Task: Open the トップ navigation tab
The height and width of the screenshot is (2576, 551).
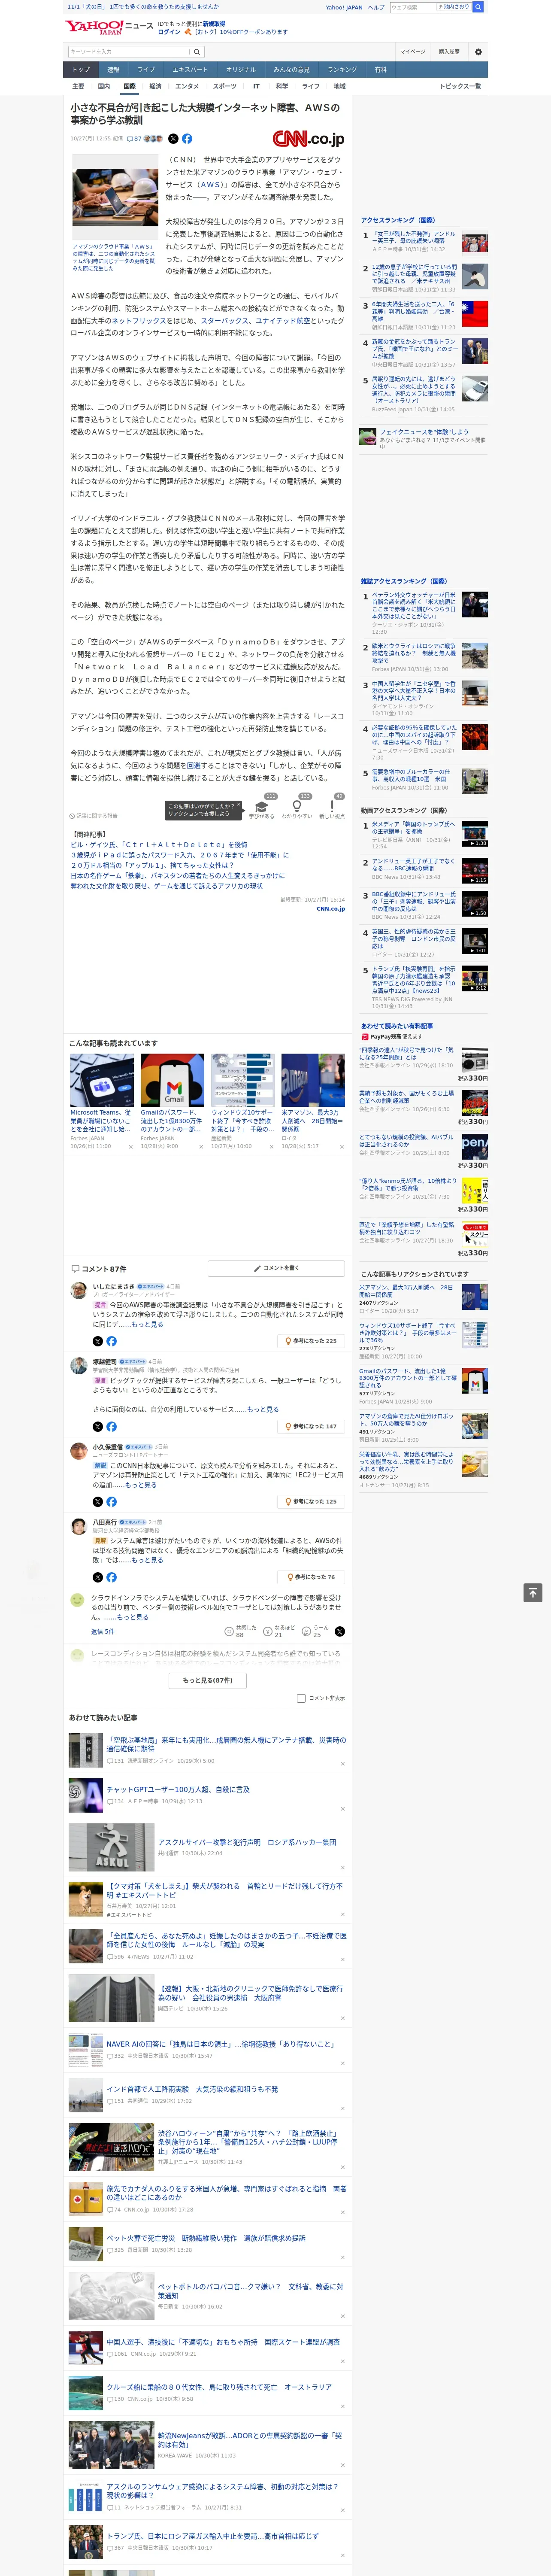Action: [81, 70]
